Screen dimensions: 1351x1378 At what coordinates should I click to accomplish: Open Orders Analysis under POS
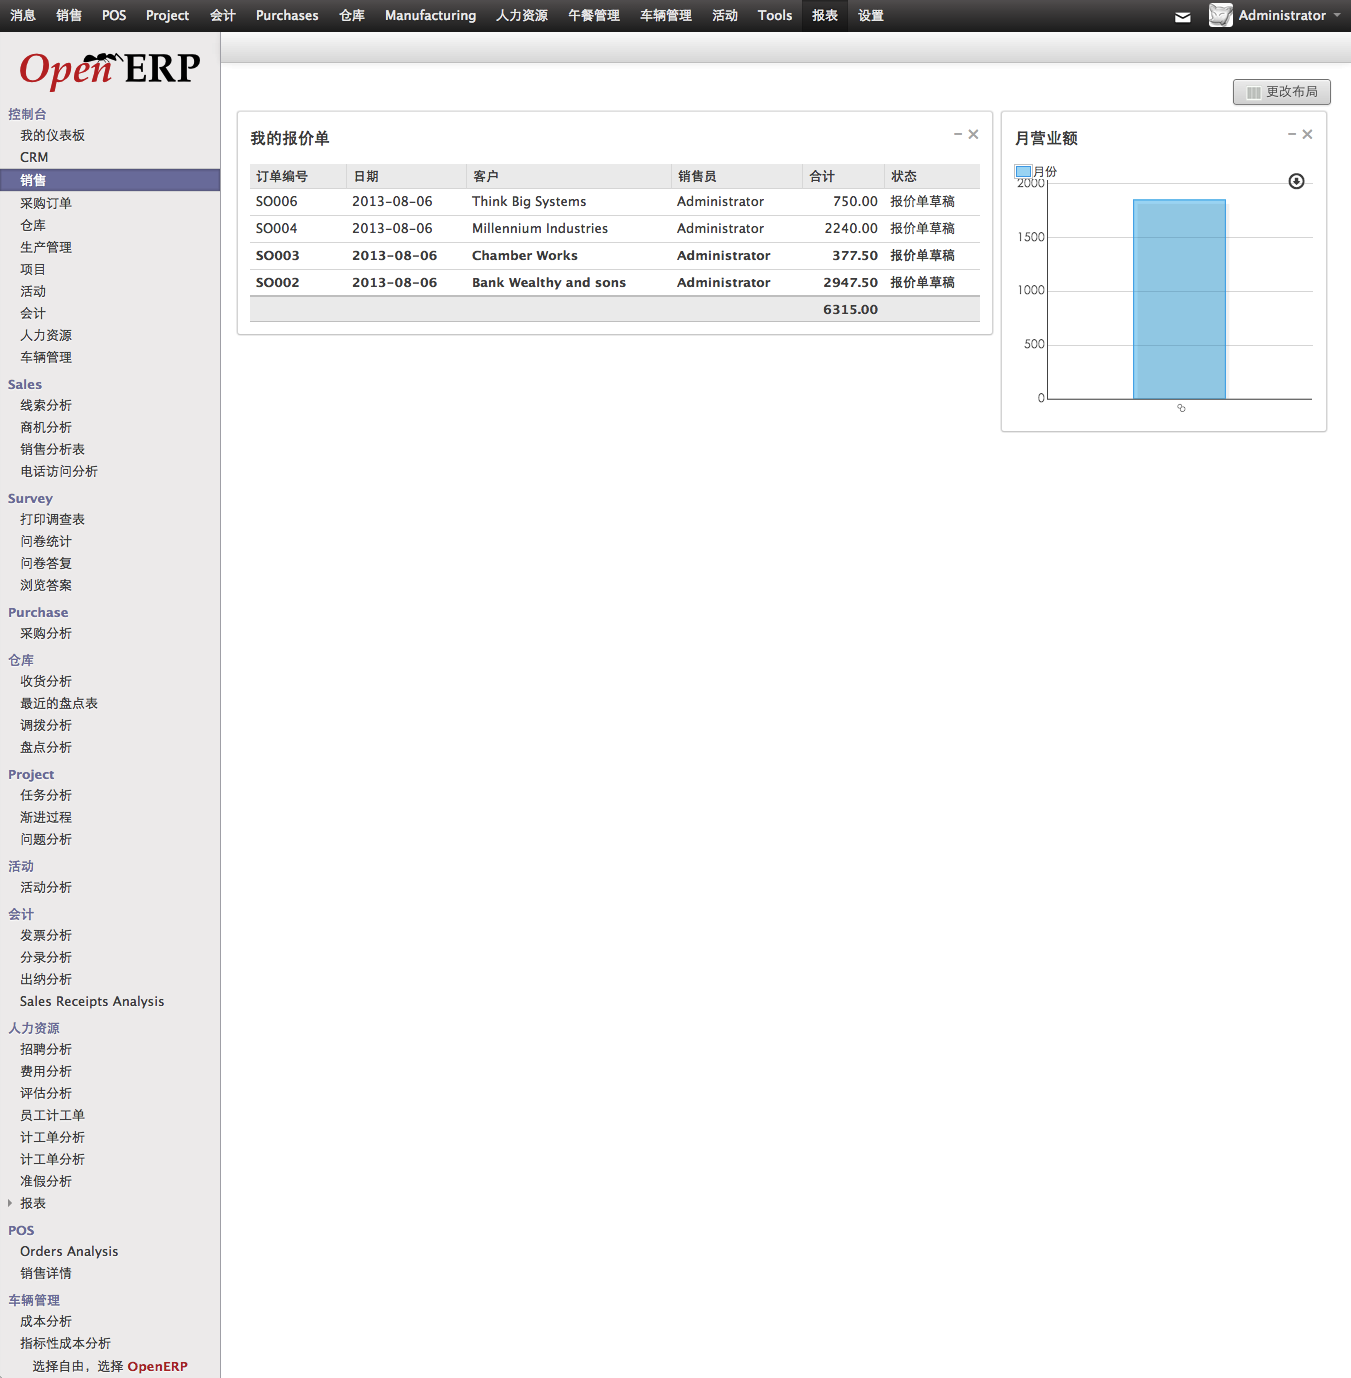pos(69,1251)
